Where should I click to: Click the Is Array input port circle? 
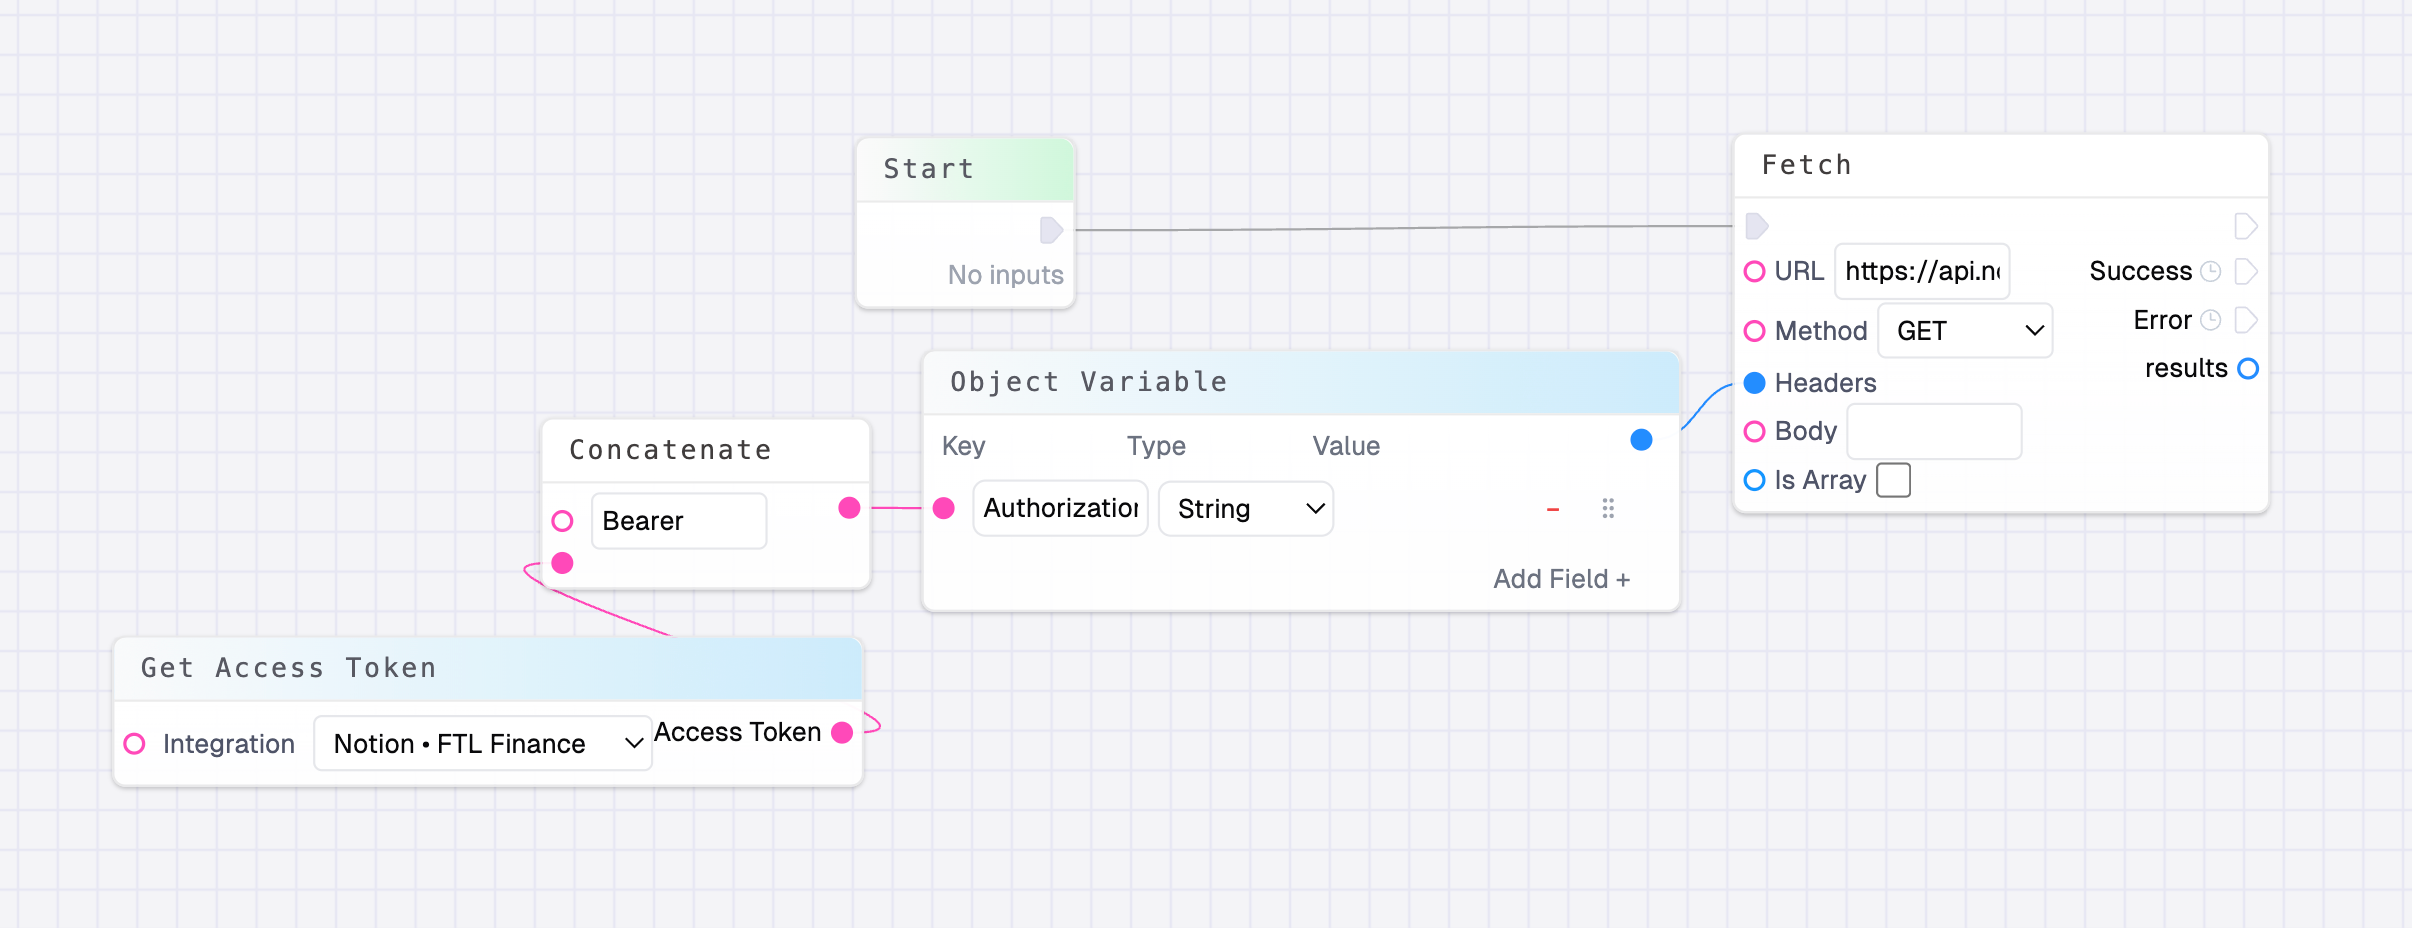click(x=1755, y=480)
